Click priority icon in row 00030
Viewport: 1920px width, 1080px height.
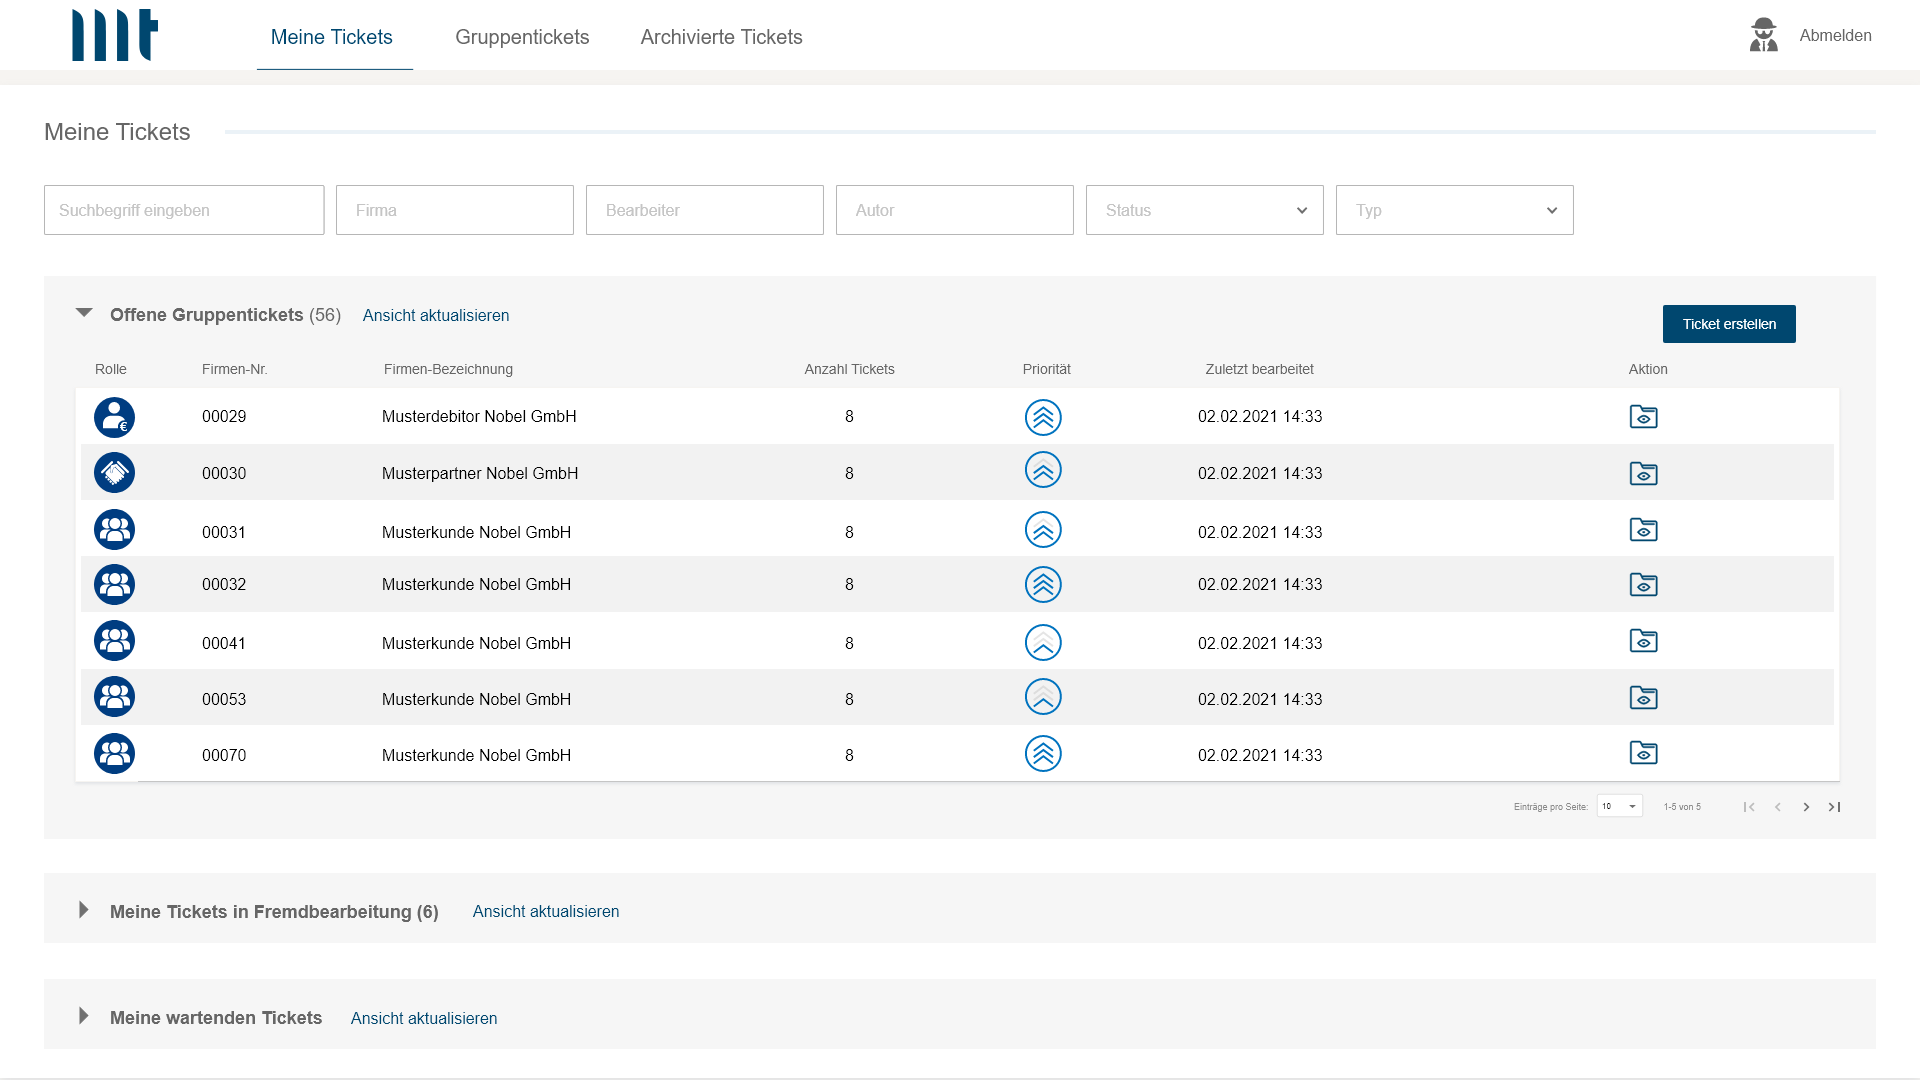pos(1043,470)
